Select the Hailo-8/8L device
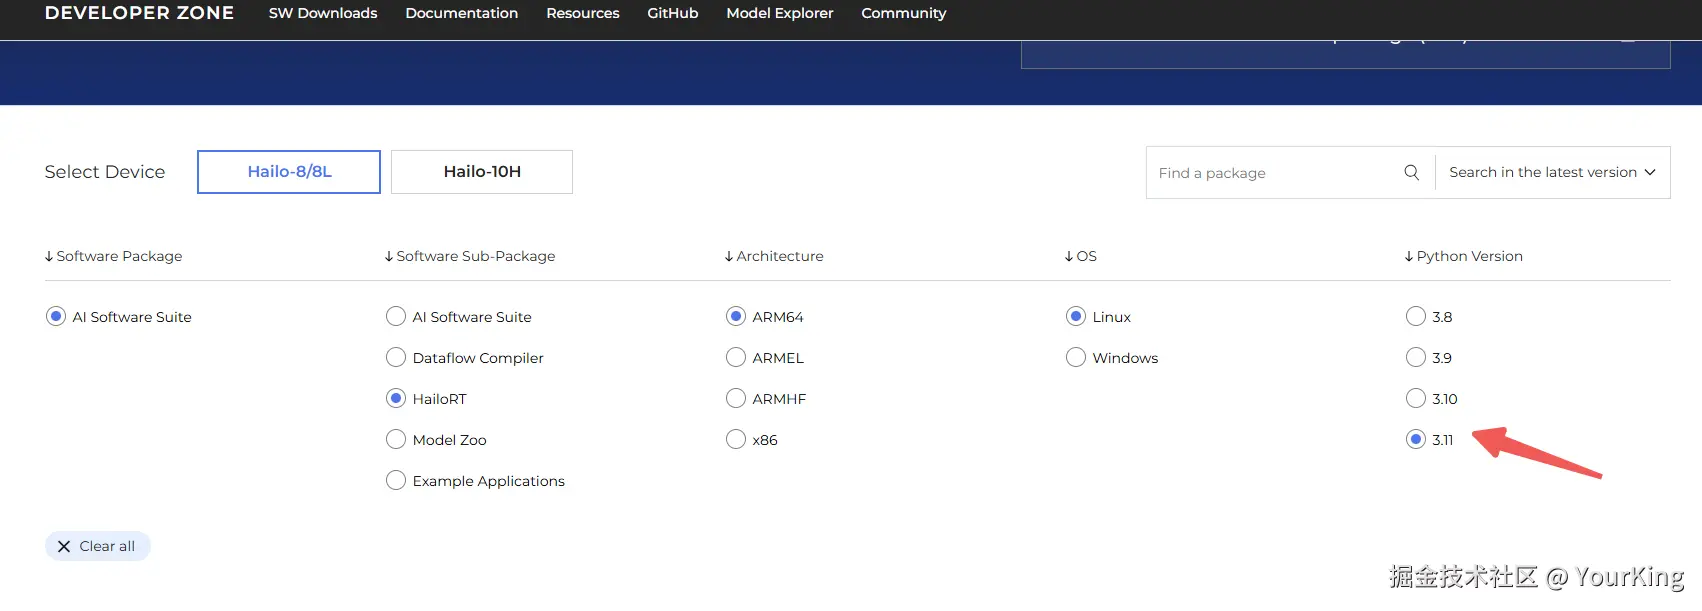This screenshot has height=611, width=1702. click(289, 172)
